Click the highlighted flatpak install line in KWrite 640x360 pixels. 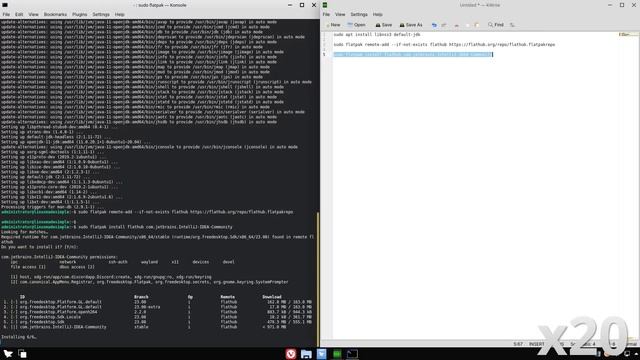413,54
